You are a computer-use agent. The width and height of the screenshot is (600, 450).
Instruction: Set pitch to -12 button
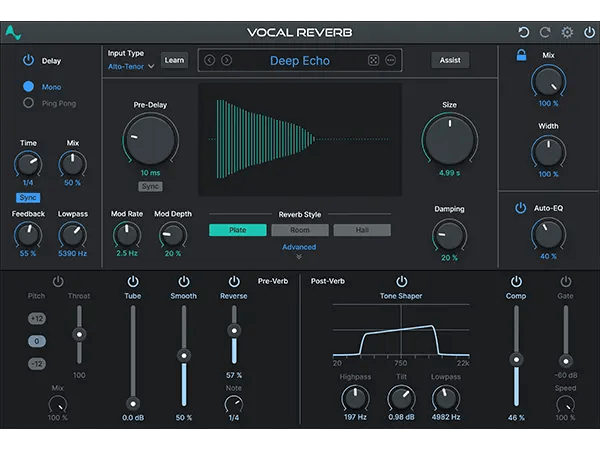click(x=37, y=364)
